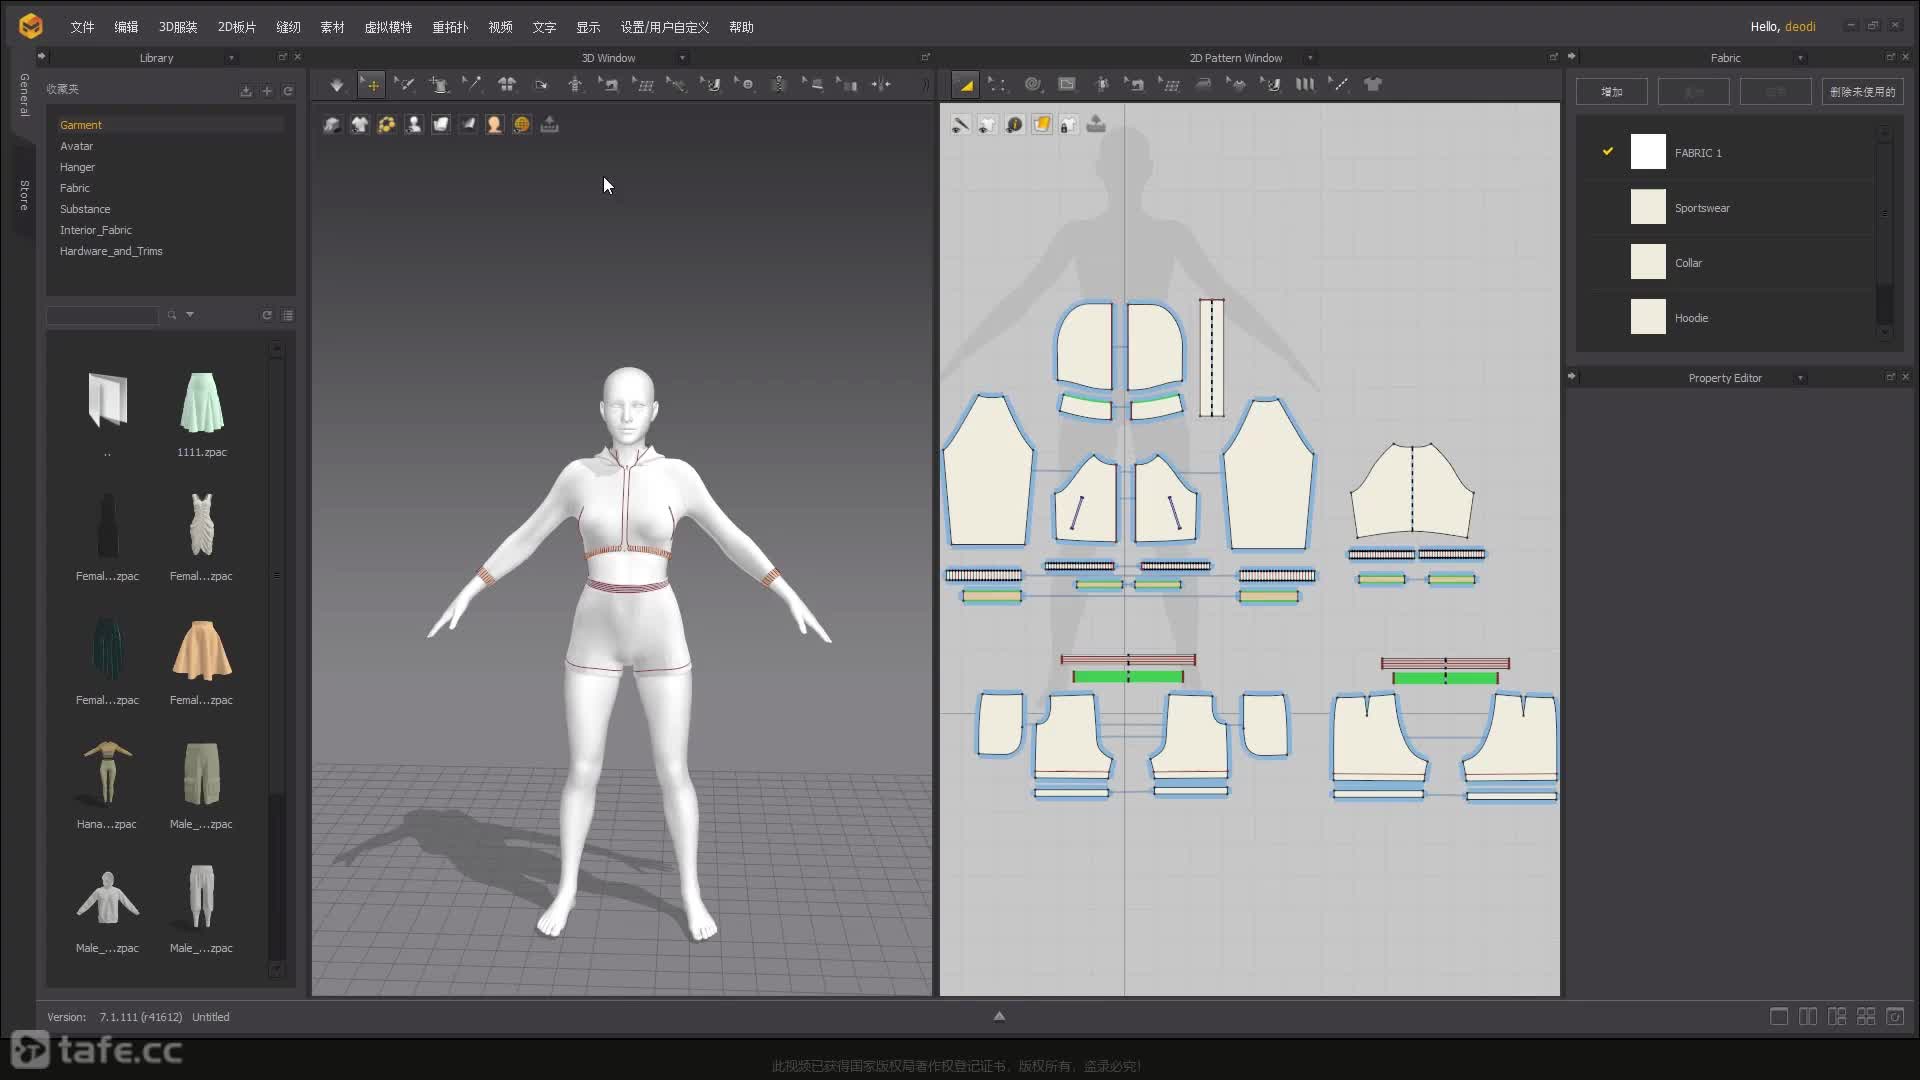Viewport: 1920px width, 1080px height.
Task: Select the Edit Pattern tool in 2D toolbar
Action: tap(998, 86)
